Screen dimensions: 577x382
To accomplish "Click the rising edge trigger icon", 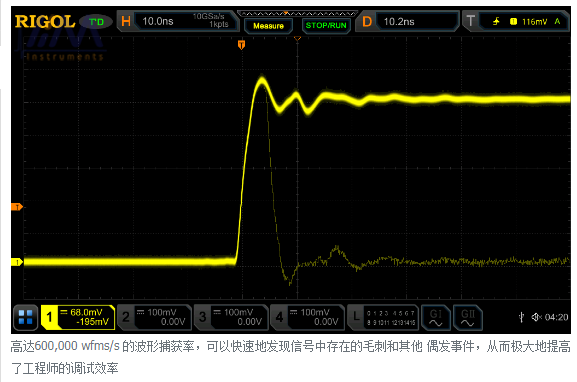I will tap(496, 21).
